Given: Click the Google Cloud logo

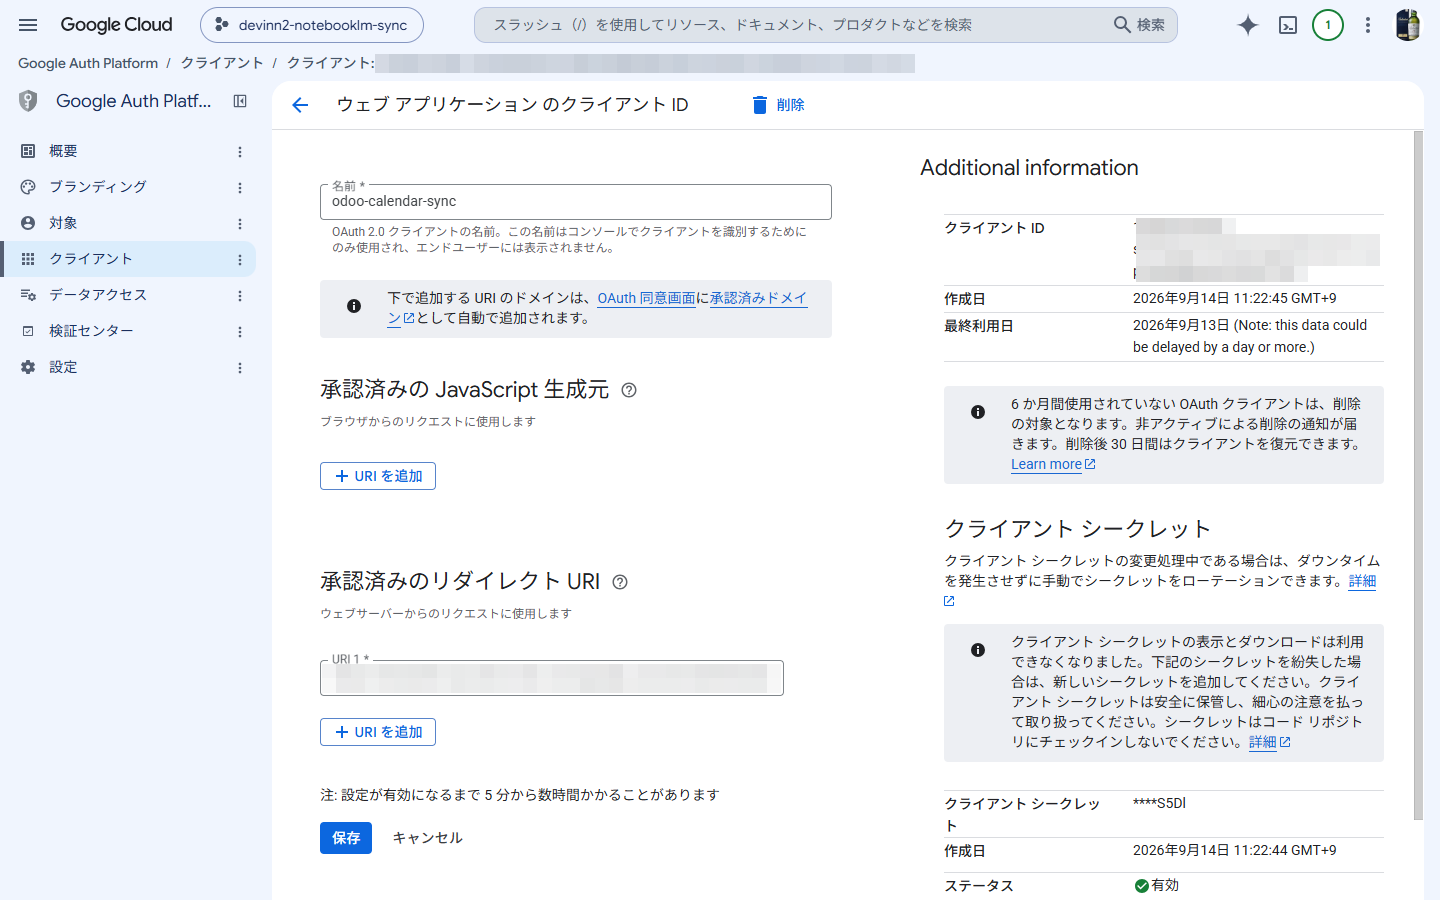Looking at the screenshot, I should tap(116, 25).
